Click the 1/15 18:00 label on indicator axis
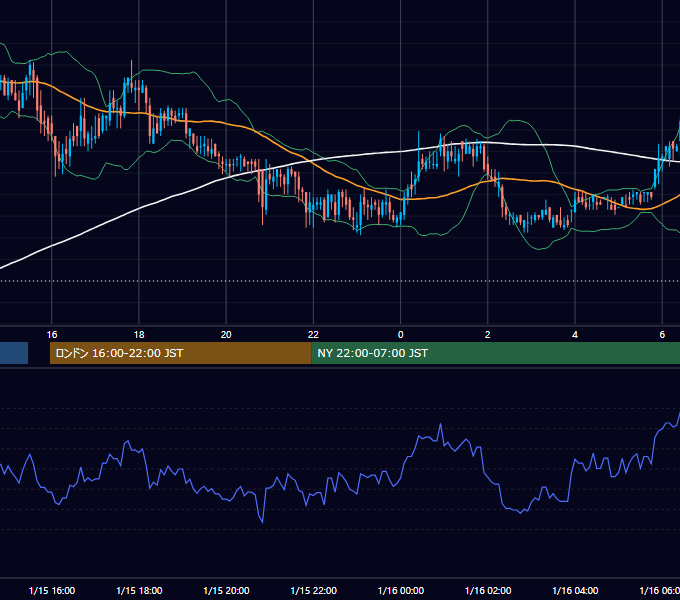The image size is (680, 600). coord(139,590)
